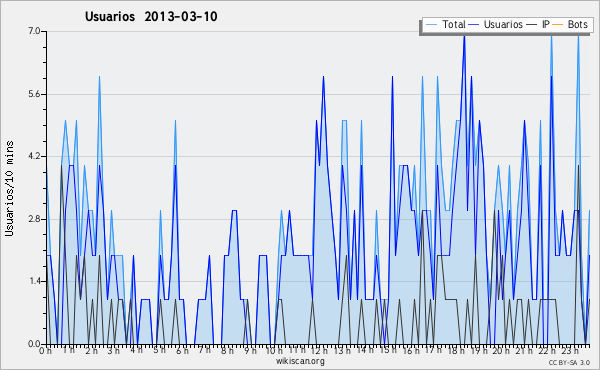Click the y-axis label '0.0'

click(34, 344)
